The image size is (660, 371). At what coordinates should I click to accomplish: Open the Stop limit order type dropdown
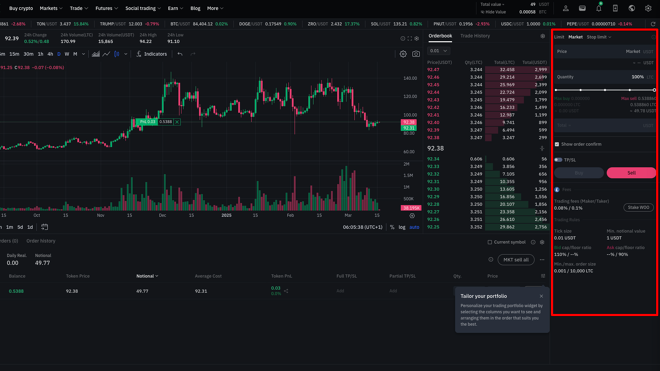[x=599, y=37]
